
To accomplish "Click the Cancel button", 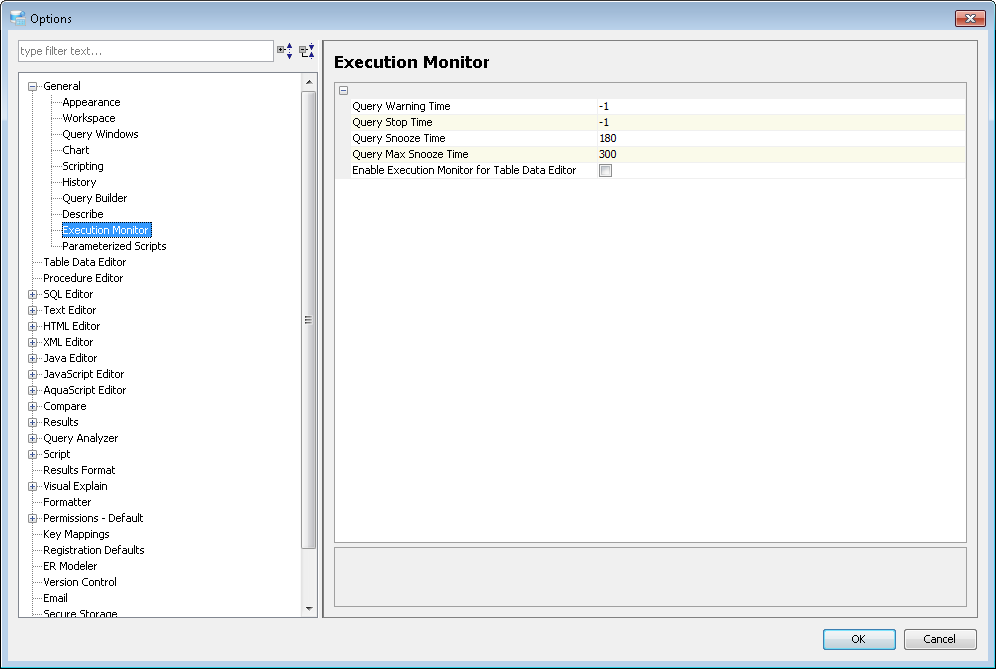I will pos(939,639).
